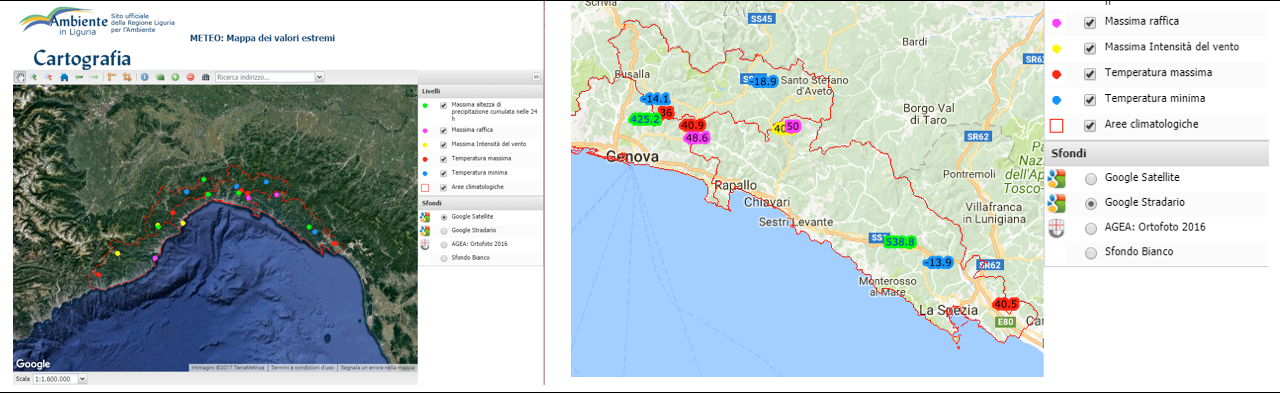This screenshot has height=394, width=1280.
Task: Go to next map view with right arrow
Action: click(94, 77)
